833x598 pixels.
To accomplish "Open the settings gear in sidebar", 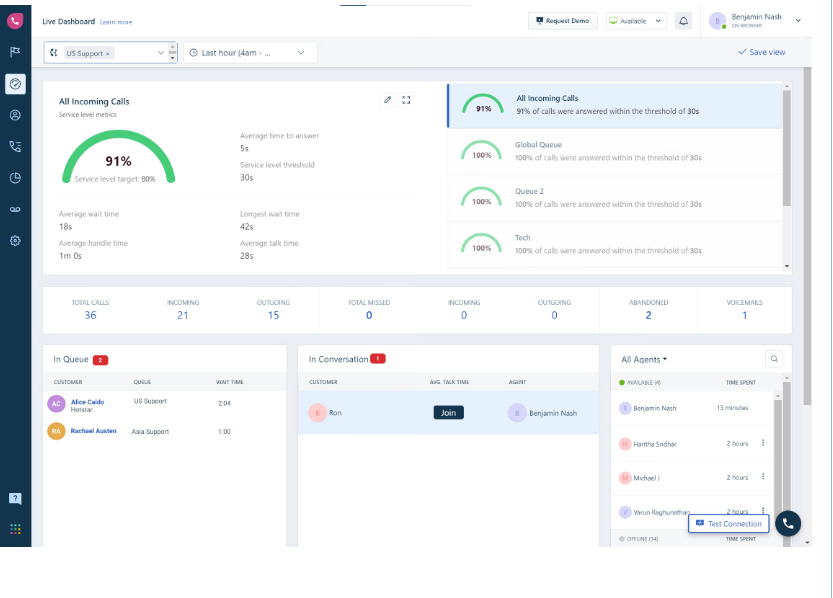I will tap(15, 241).
